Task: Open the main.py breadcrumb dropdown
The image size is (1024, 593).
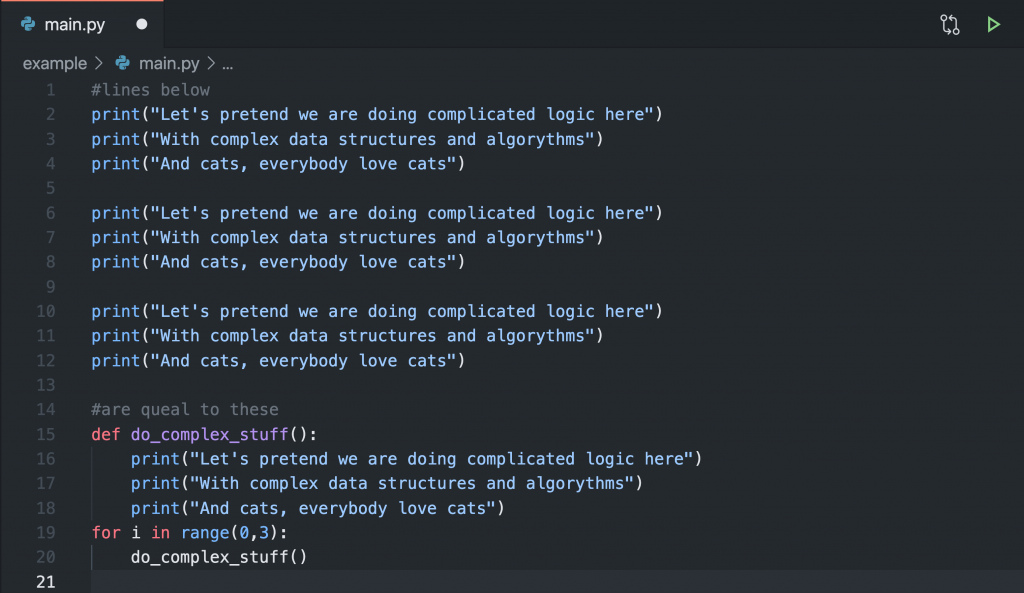Action: (169, 63)
